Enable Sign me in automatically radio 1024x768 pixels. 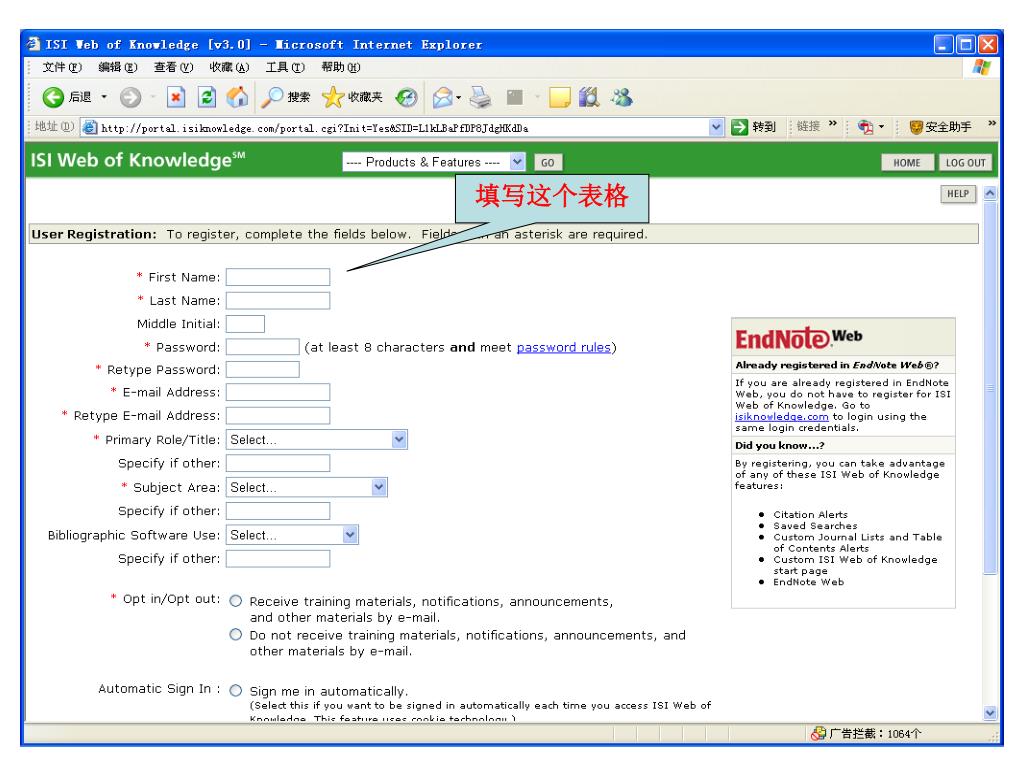[x=236, y=690]
